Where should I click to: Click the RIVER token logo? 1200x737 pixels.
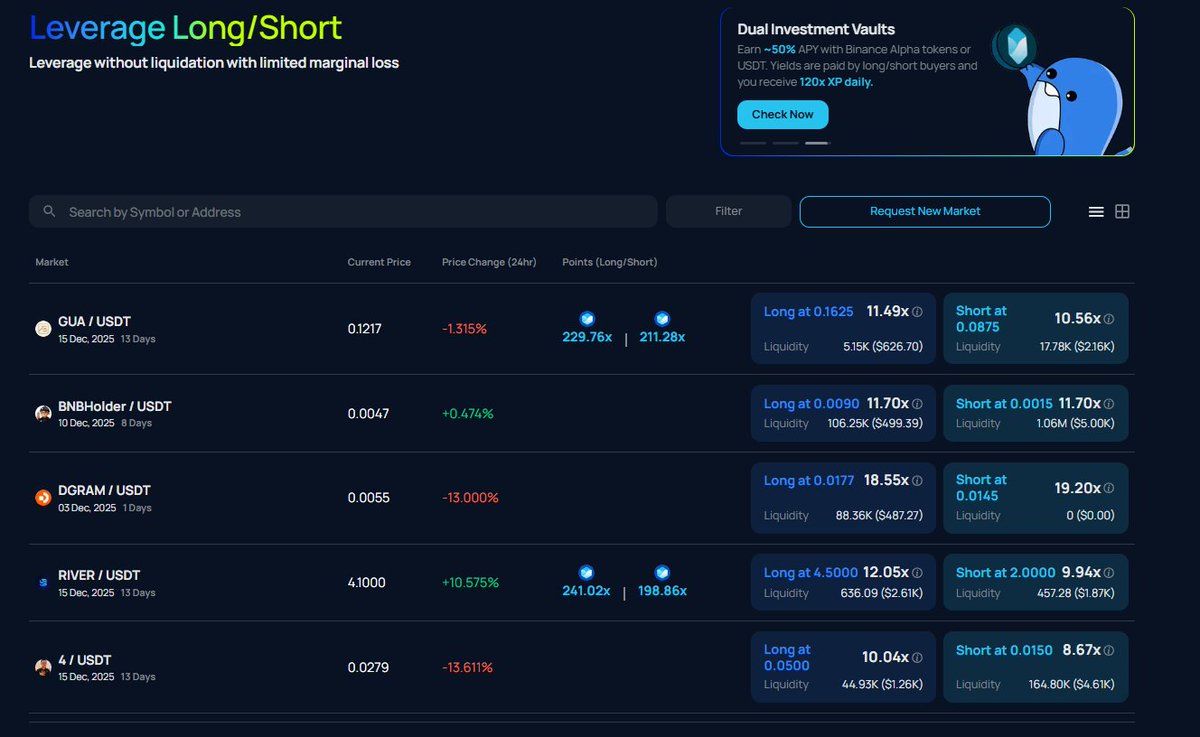pos(43,583)
